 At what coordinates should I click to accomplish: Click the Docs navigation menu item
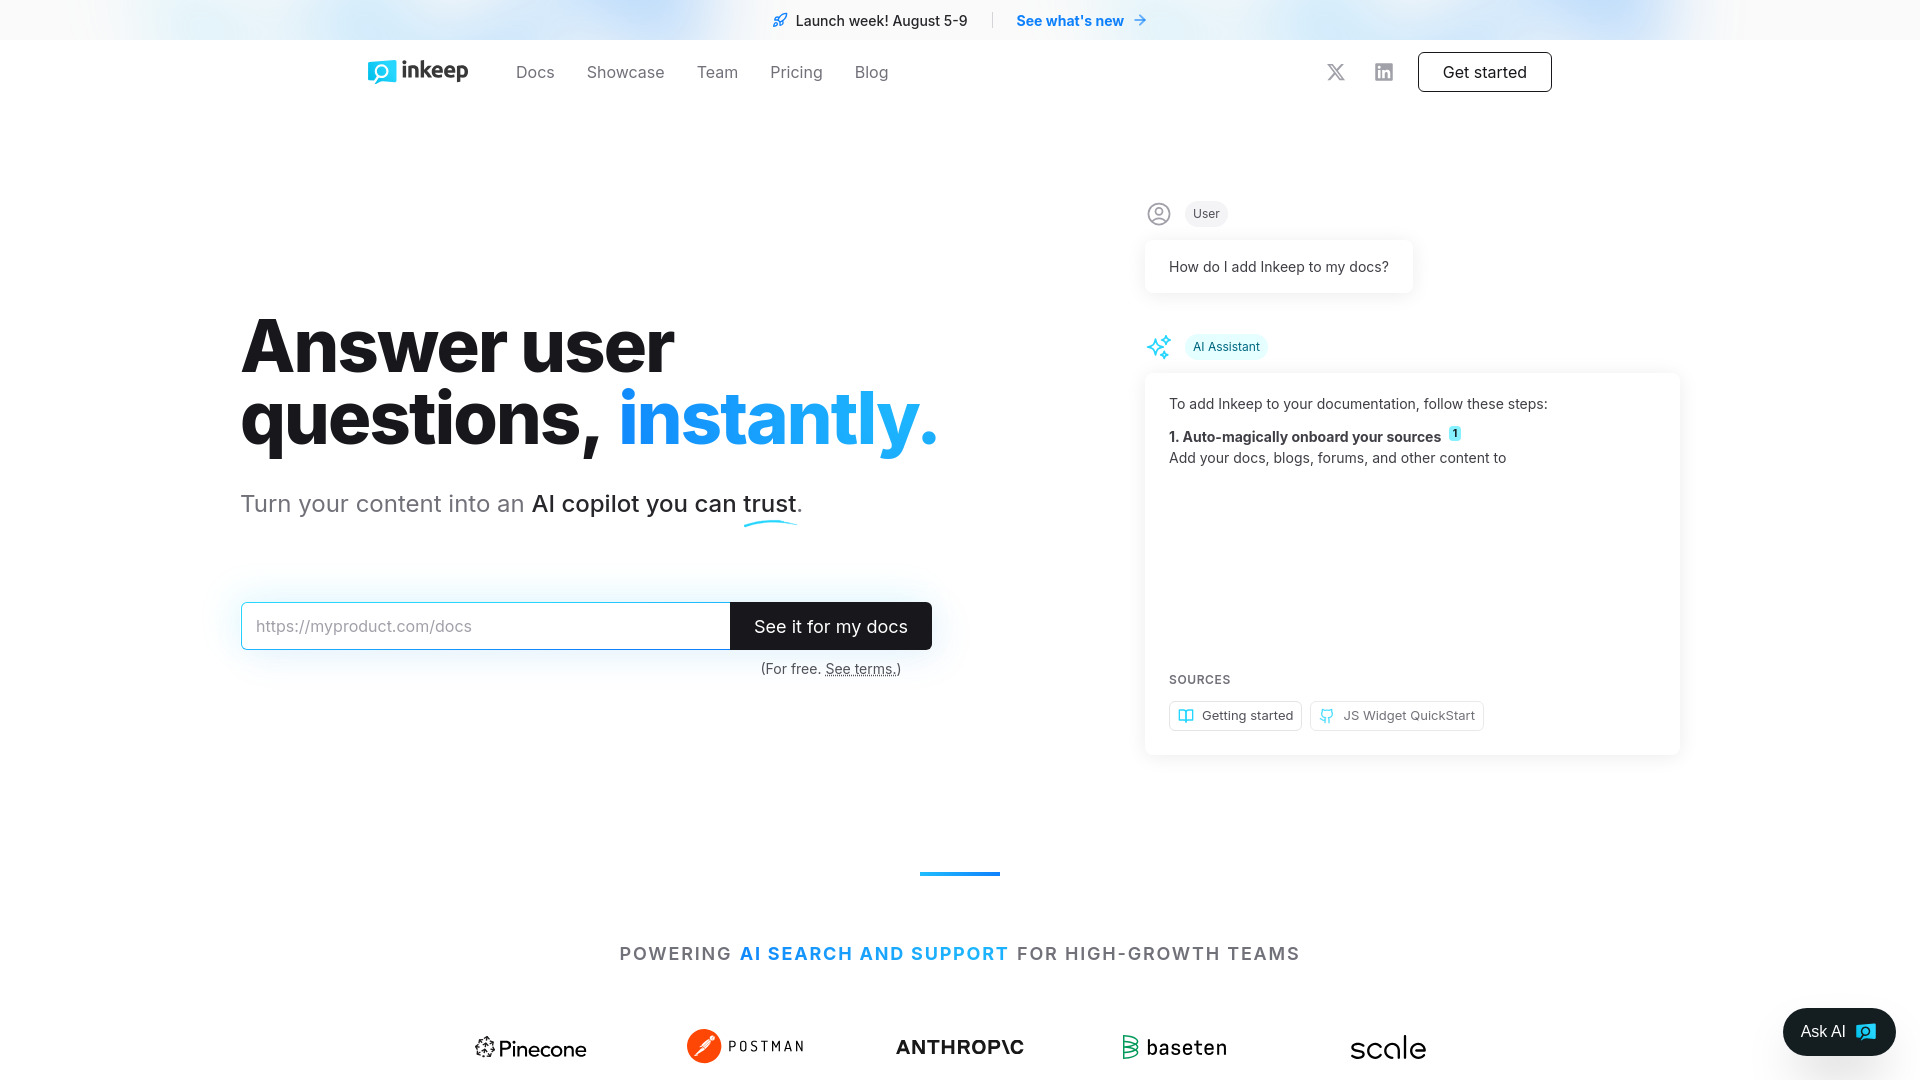click(534, 73)
